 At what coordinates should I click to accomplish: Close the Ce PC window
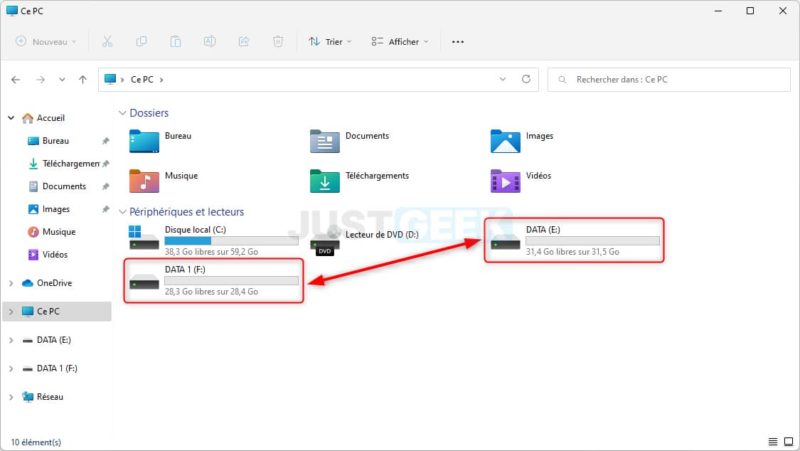point(783,11)
